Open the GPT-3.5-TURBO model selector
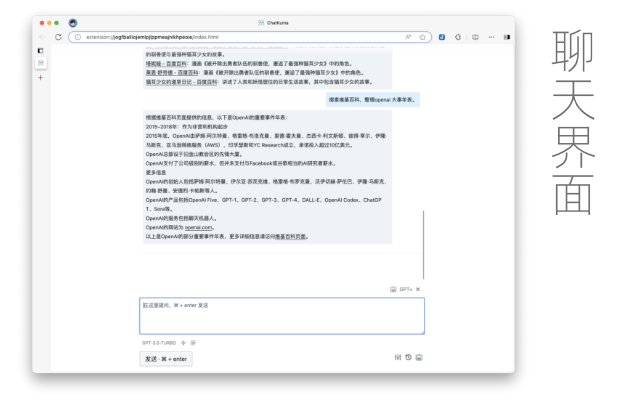640x400 pixels. pyautogui.click(x=159, y=343)
